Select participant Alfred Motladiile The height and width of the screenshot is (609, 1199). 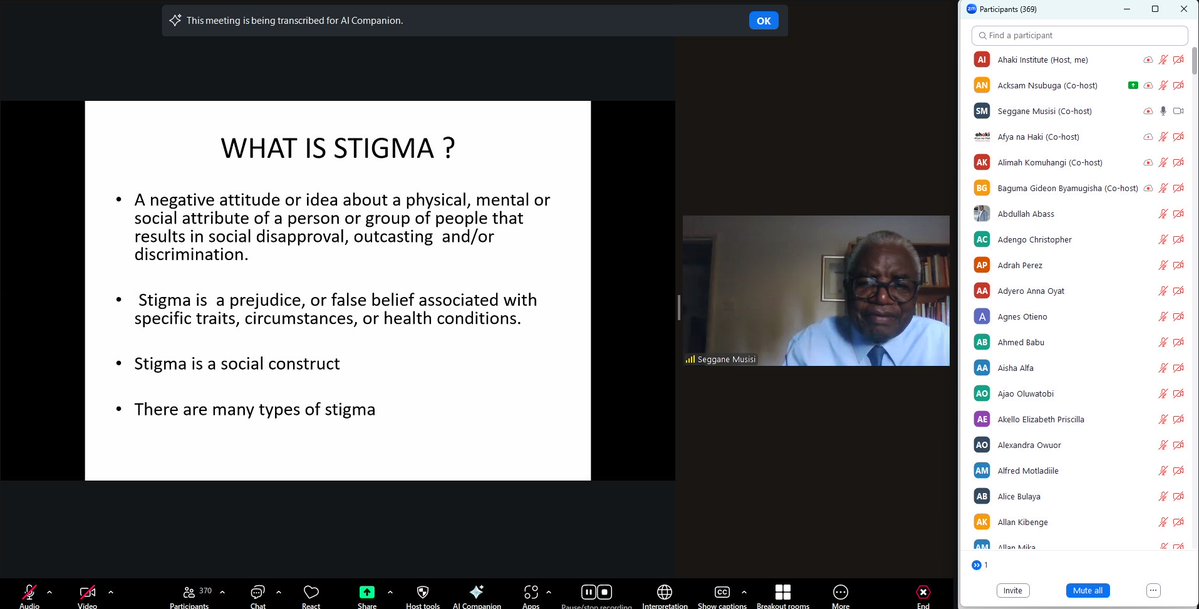(1079, 471)
